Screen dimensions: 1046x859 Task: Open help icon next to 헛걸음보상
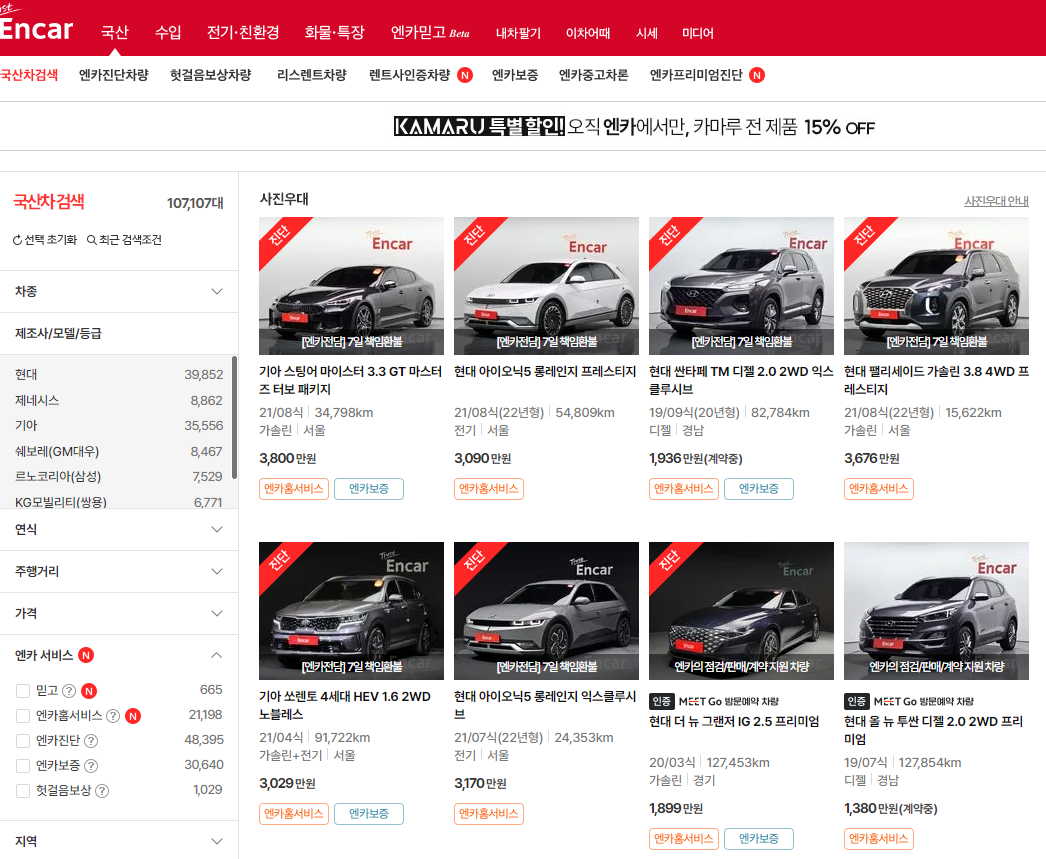coord(102,791)
